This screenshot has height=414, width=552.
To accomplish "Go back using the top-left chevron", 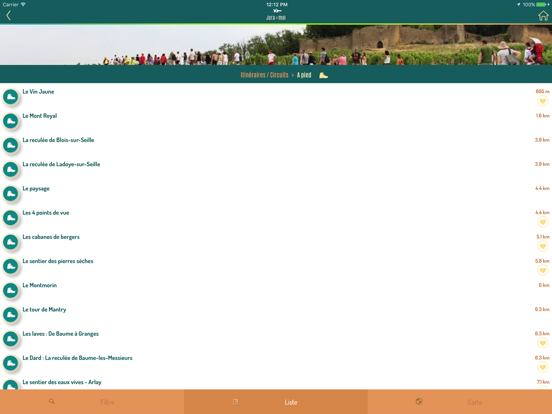I will pos(8,15).
